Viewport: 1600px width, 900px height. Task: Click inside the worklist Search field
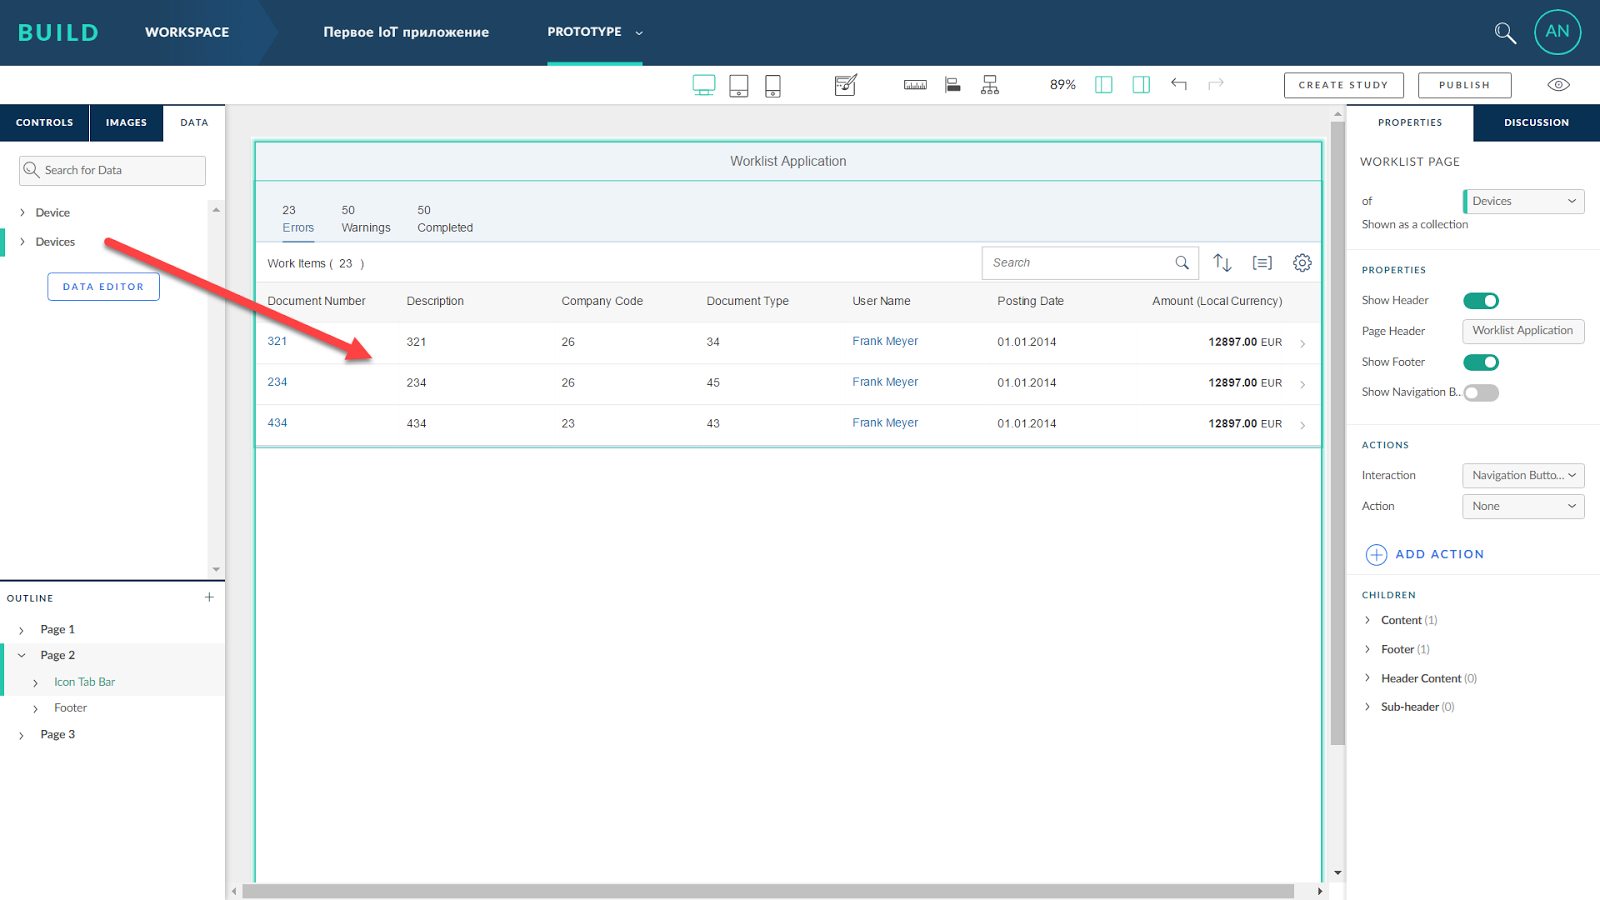click(x=1080, y=262)
